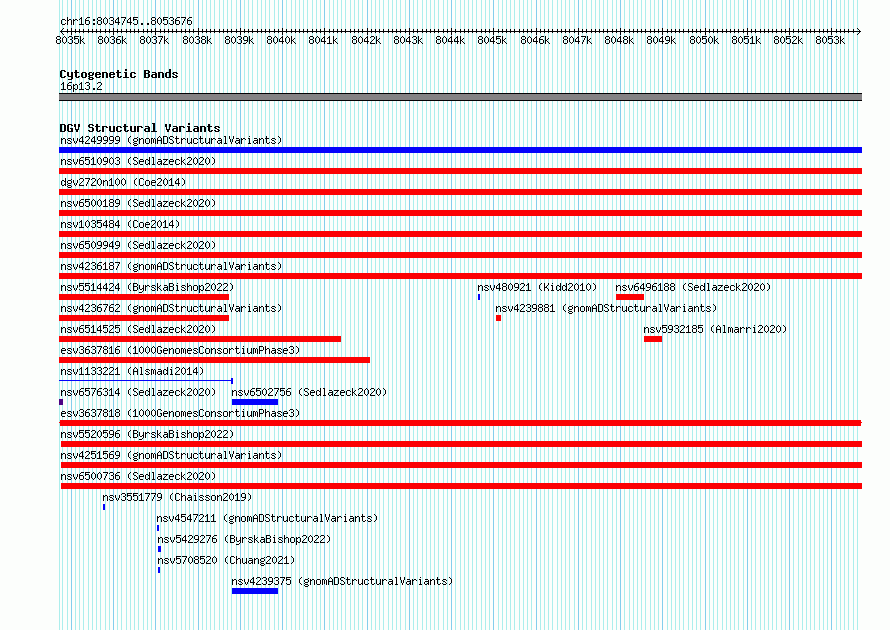Viewport: 890px width, 630px height.
Task: Click the nsv4249999 gnomADStructuralVariants label
Action: coord(171,140)
